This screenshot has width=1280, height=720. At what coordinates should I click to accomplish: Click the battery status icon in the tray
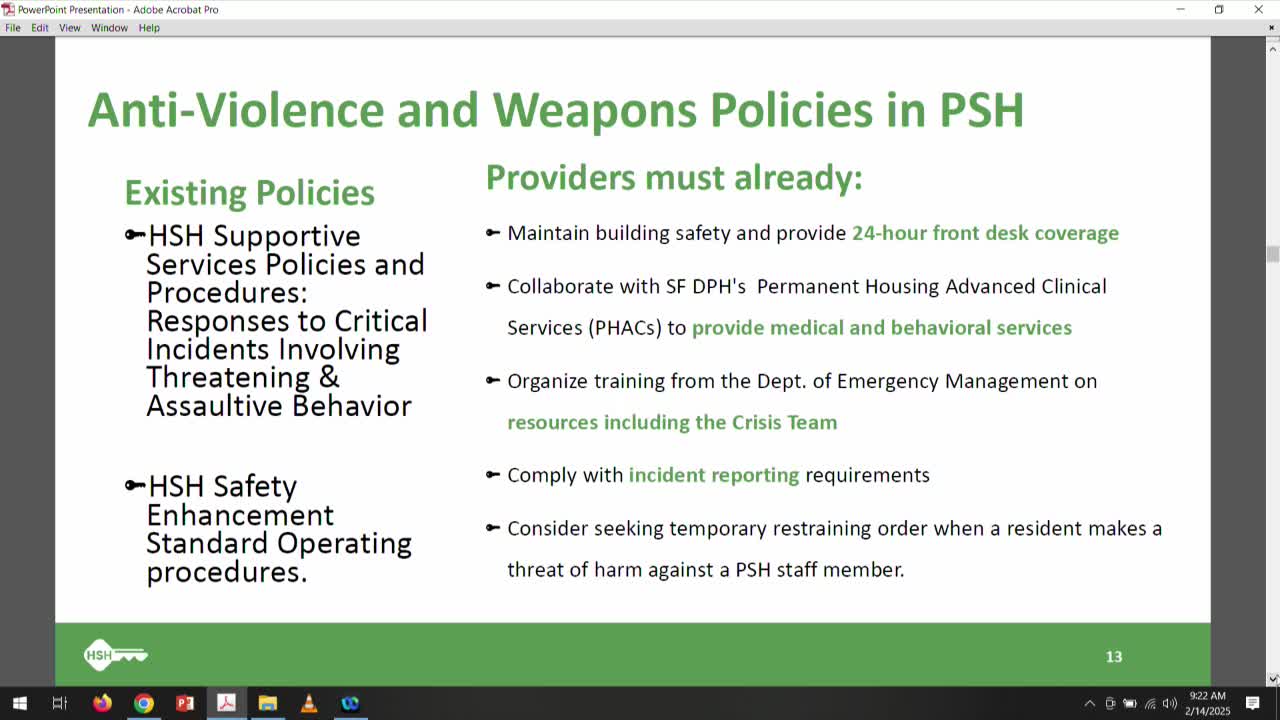1131,704
